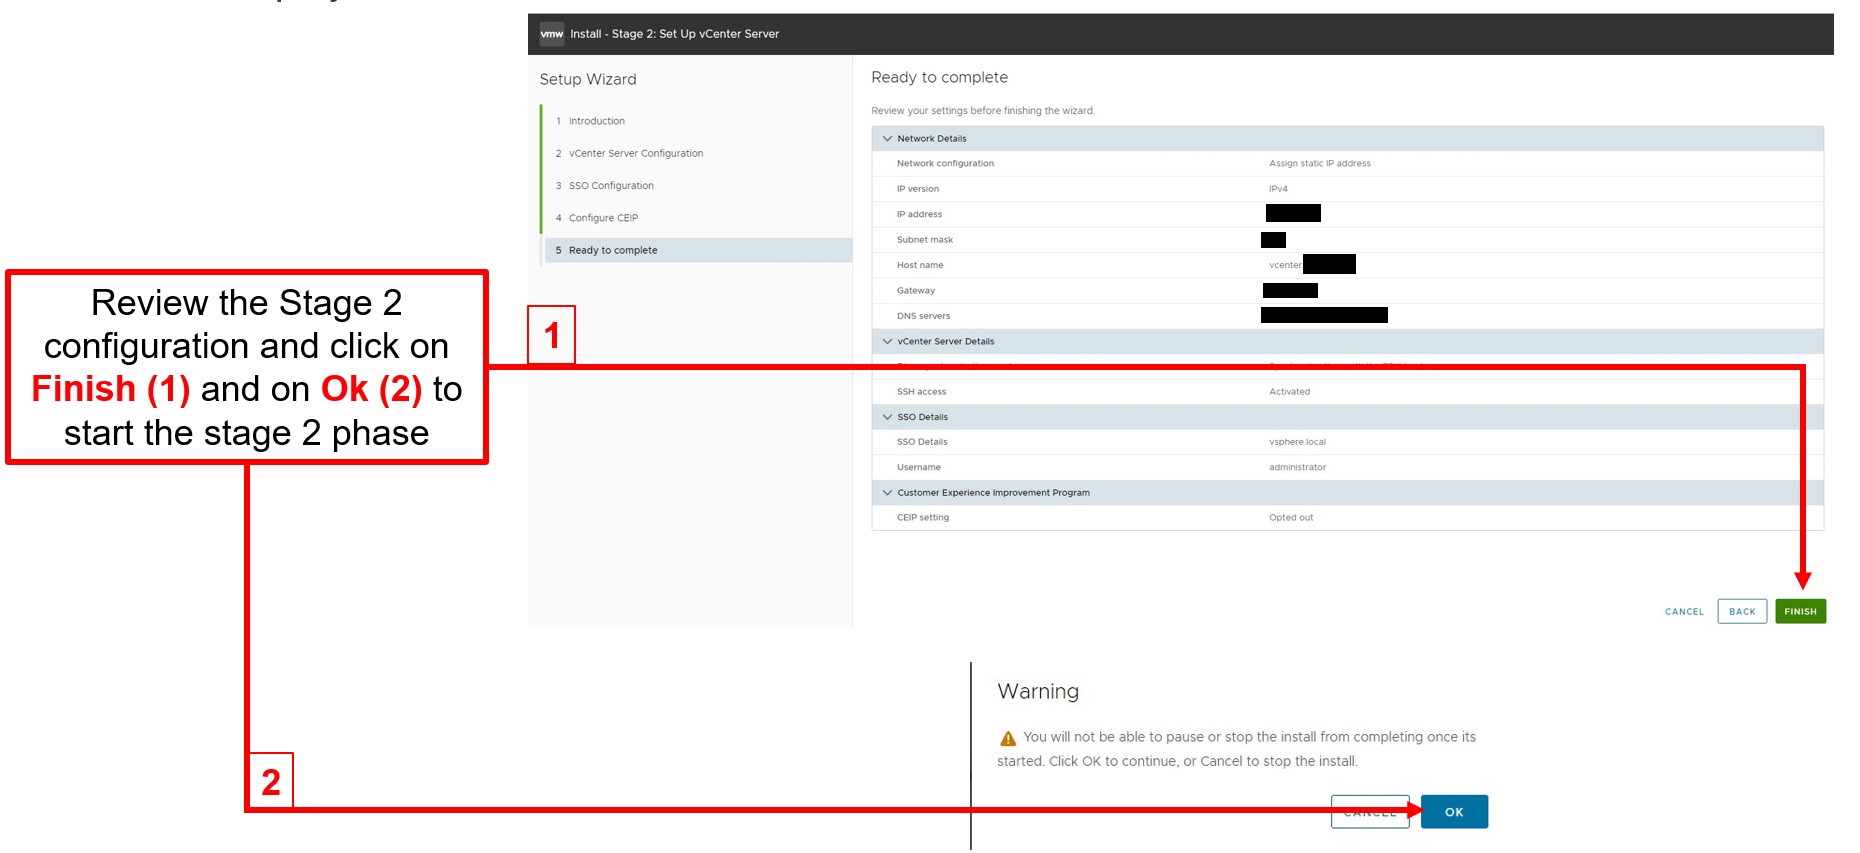This screenshot has width=1860, height=853.
Task: Click the 'Ready to complete' page heading
Action: 939,78
